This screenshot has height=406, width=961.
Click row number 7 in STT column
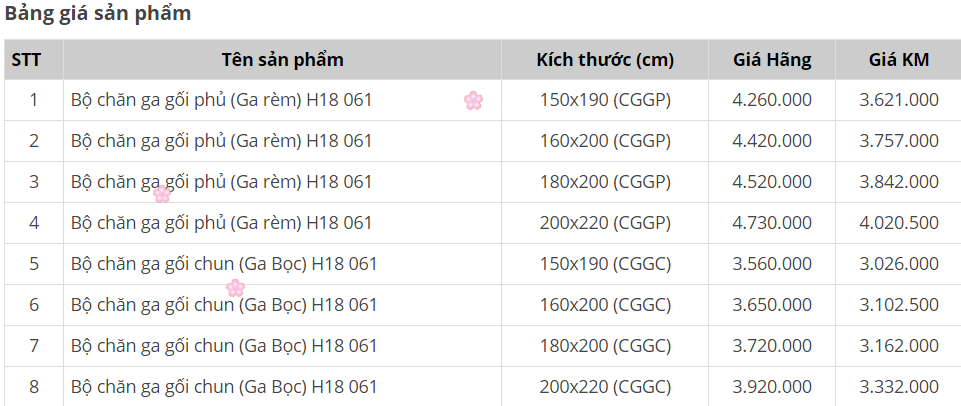pyautogui.click(x=33, y=346)
